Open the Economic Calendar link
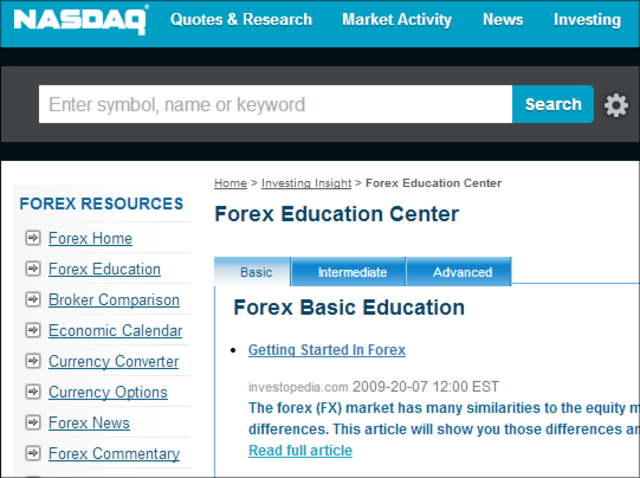 (x=115, y=331)
